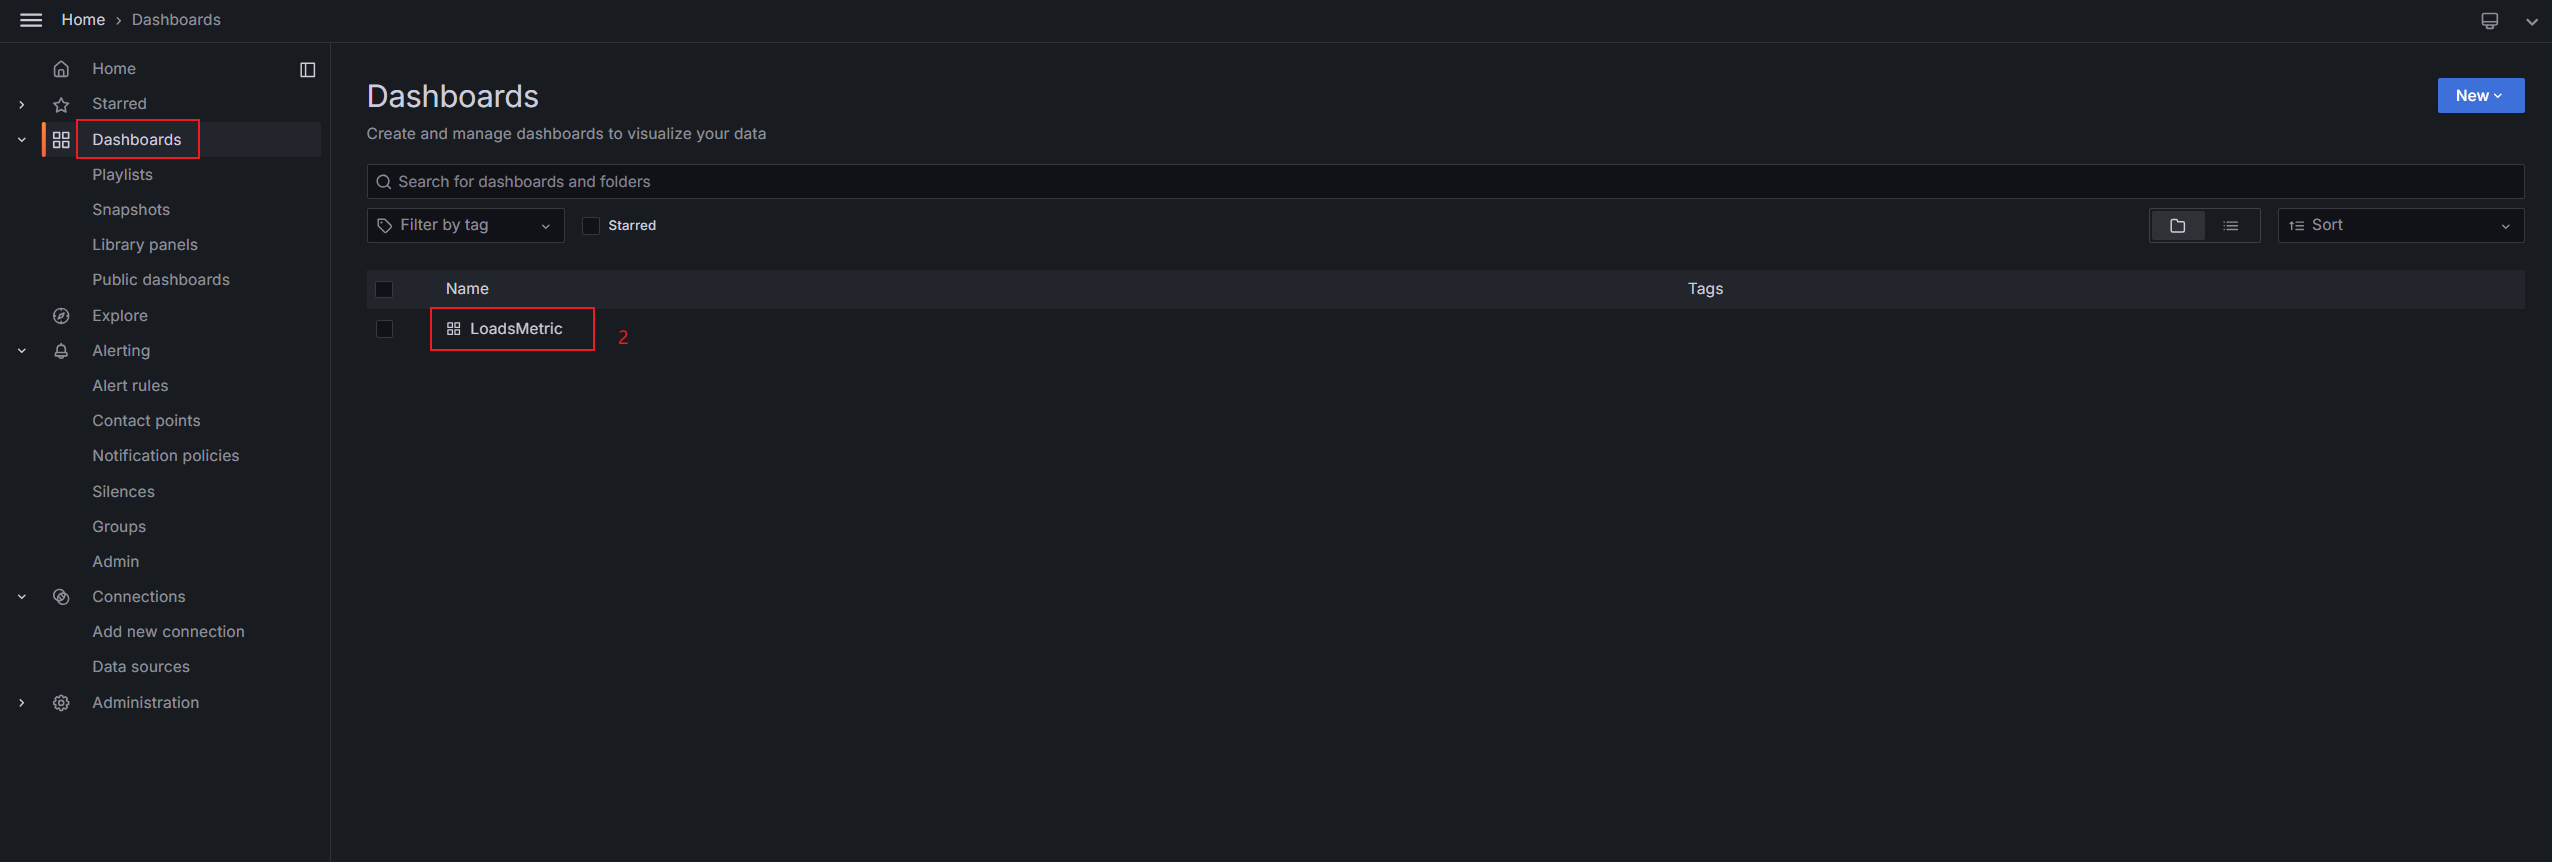Open the Sort dropdown
The height and width of the screenshot is (862, 2552).
point(2400,226)
